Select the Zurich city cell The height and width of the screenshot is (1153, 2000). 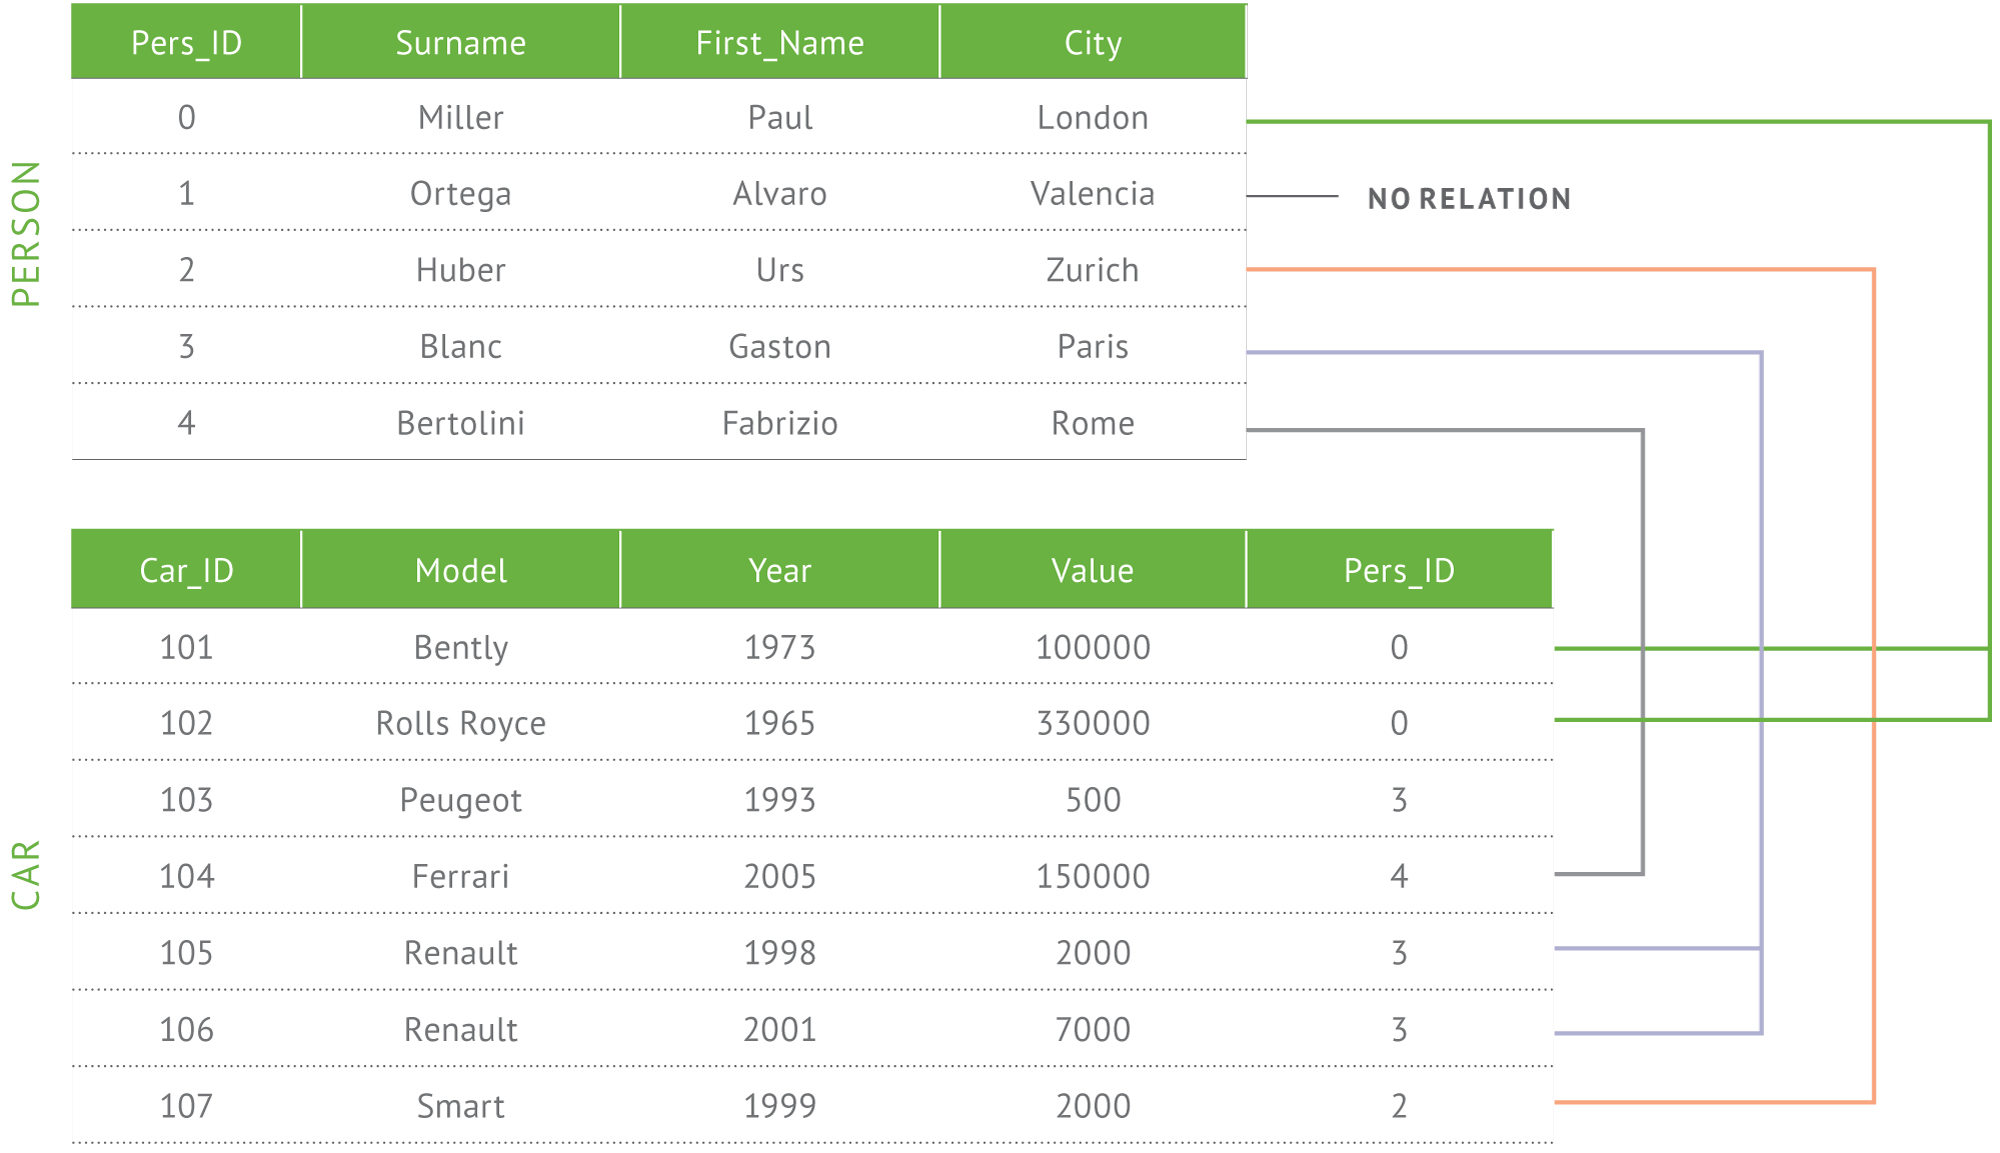[1092, 270]
